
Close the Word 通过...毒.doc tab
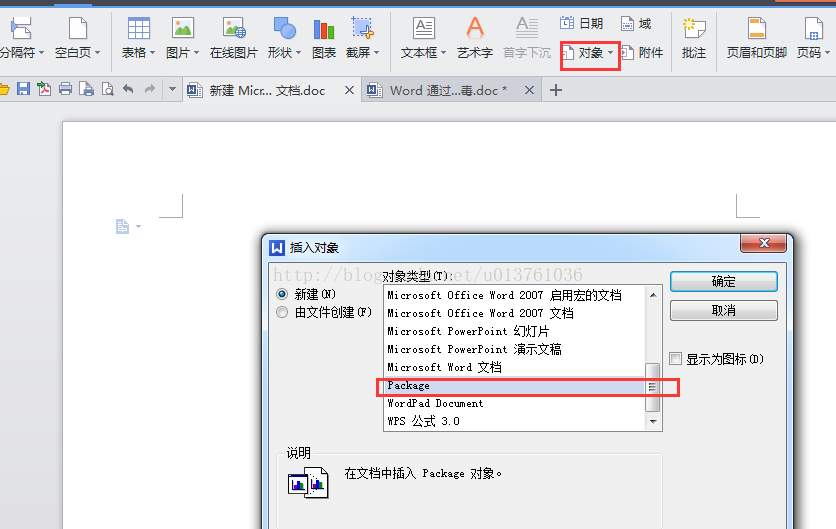pos(529,90)
